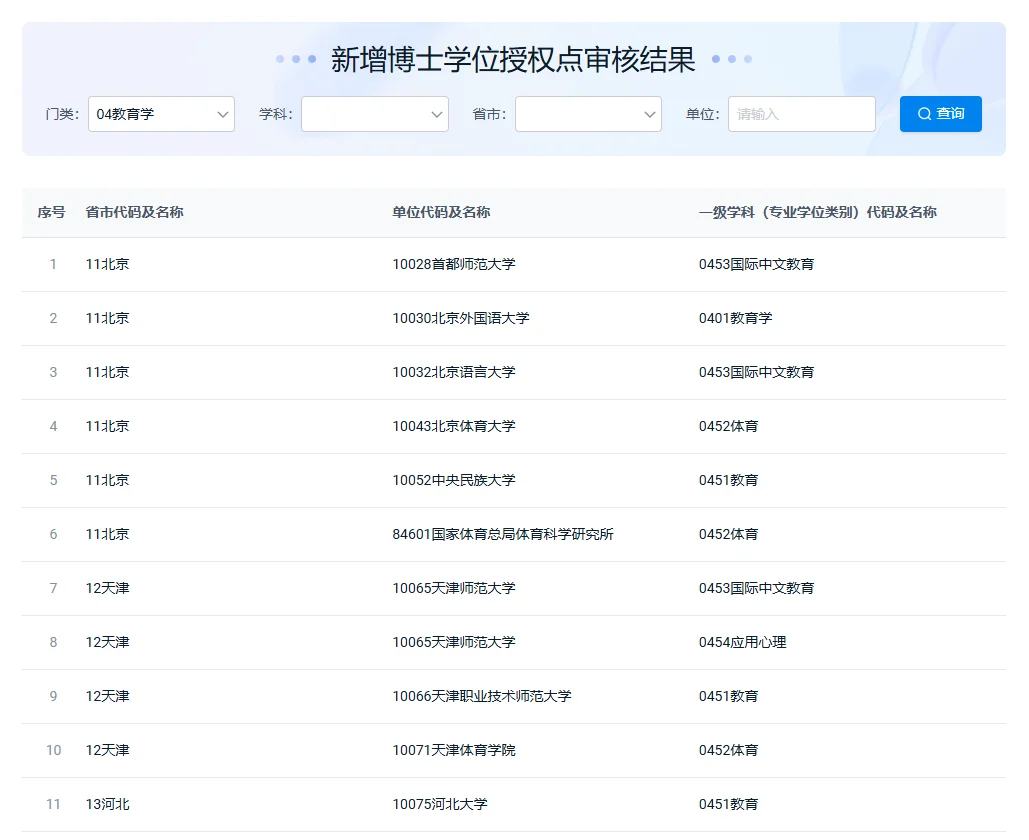Viewport: 1029px width, 840px height.
Task: Select the 10030北京外国语大学 cell
Action: pos(461,319)
